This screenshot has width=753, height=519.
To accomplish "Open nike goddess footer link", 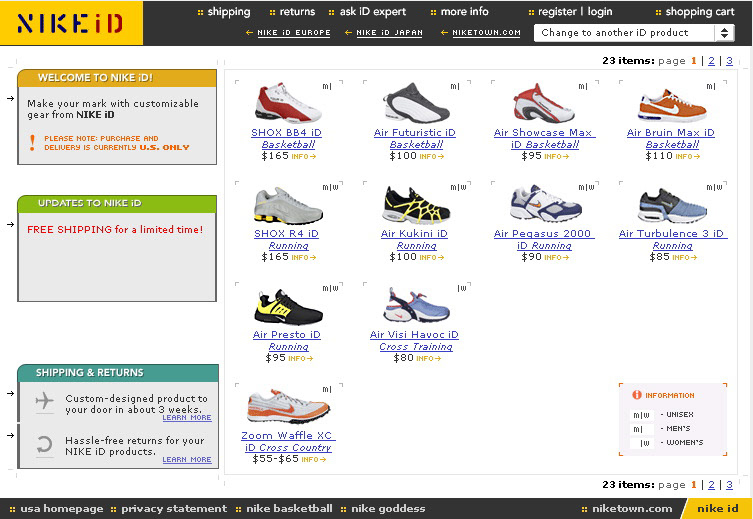I will tap(388, 508).
